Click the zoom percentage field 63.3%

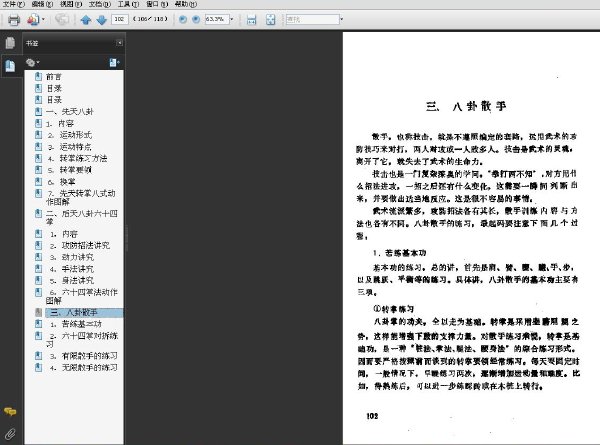(x=217, y=19)
